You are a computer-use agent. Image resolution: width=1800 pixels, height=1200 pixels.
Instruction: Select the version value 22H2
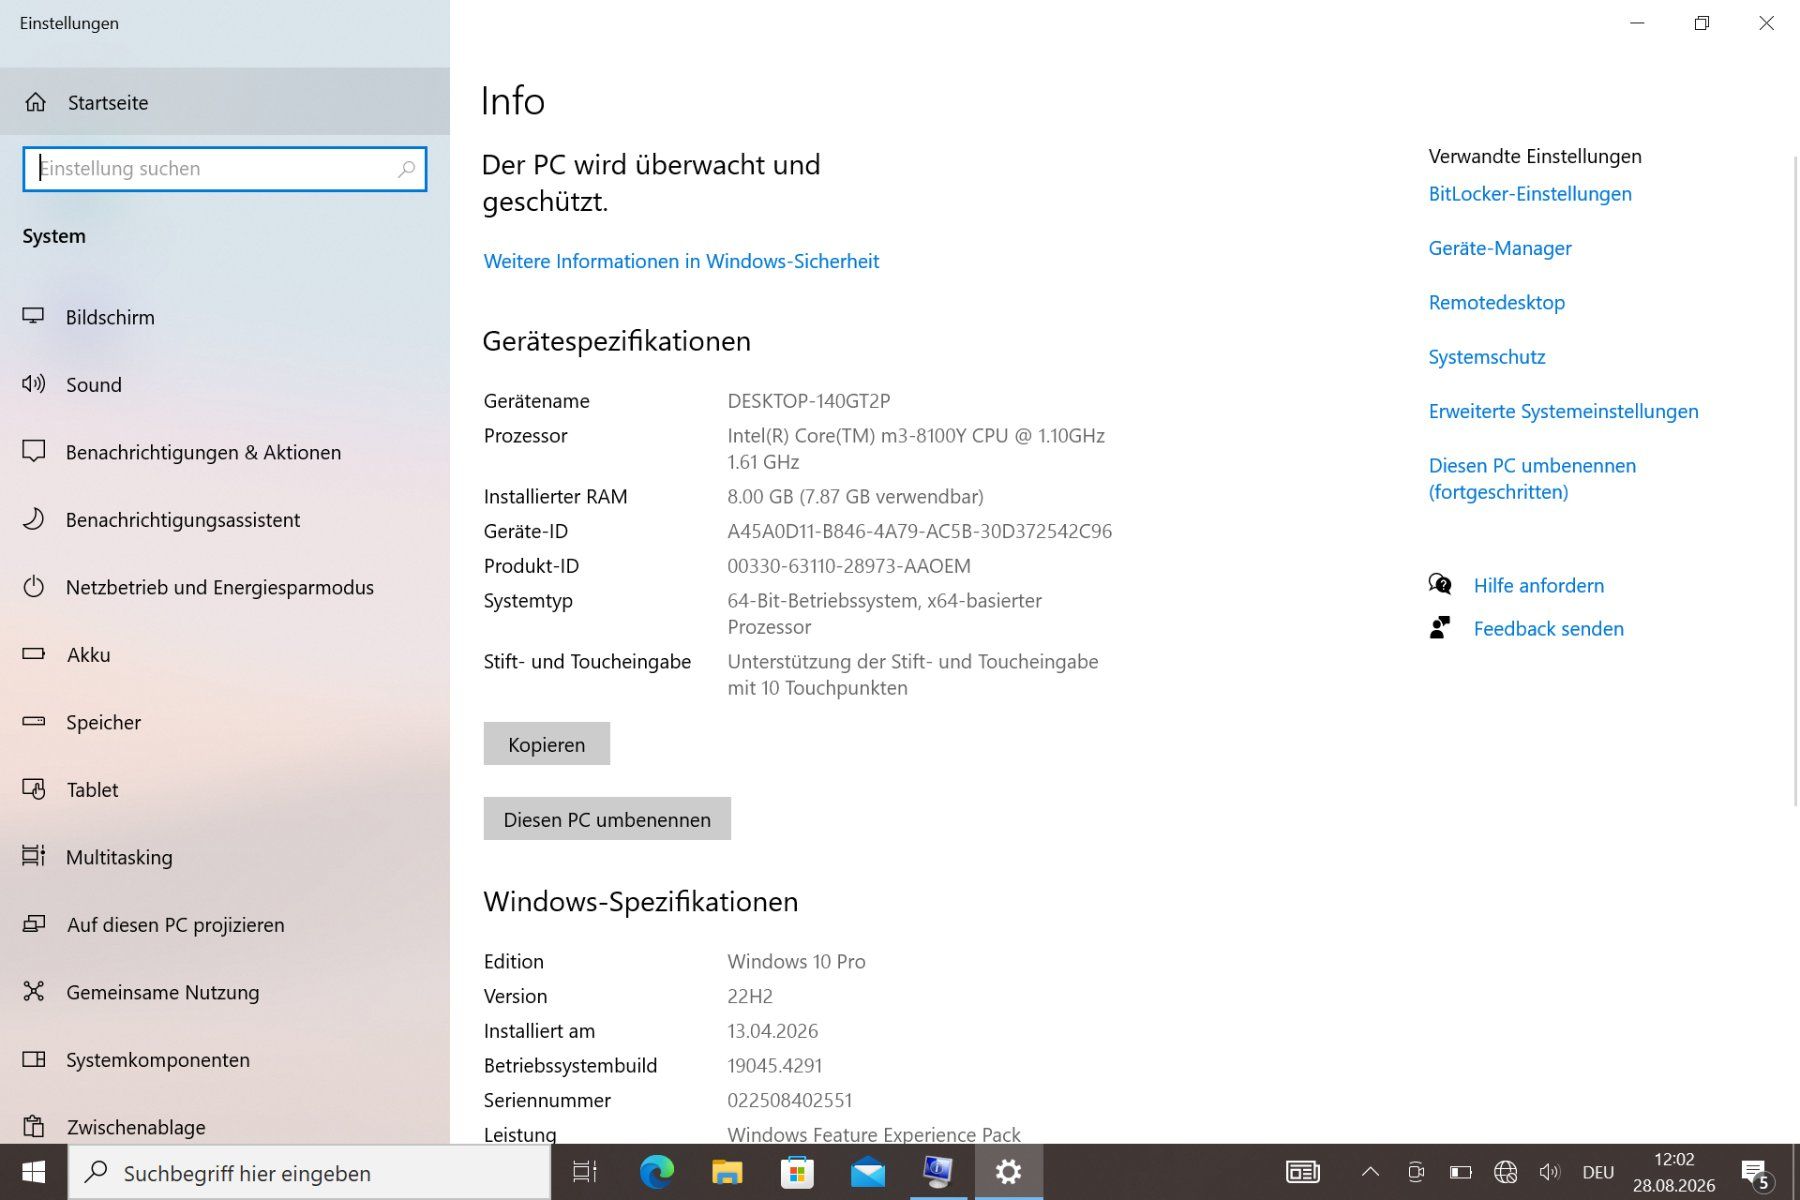750,996
